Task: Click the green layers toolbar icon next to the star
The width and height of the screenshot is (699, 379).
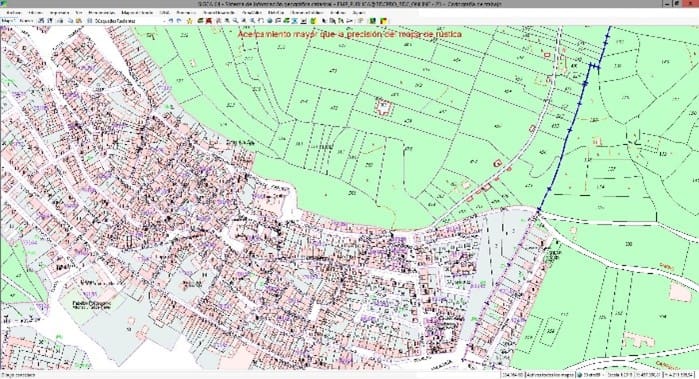Action: click(x=200, y=21)
